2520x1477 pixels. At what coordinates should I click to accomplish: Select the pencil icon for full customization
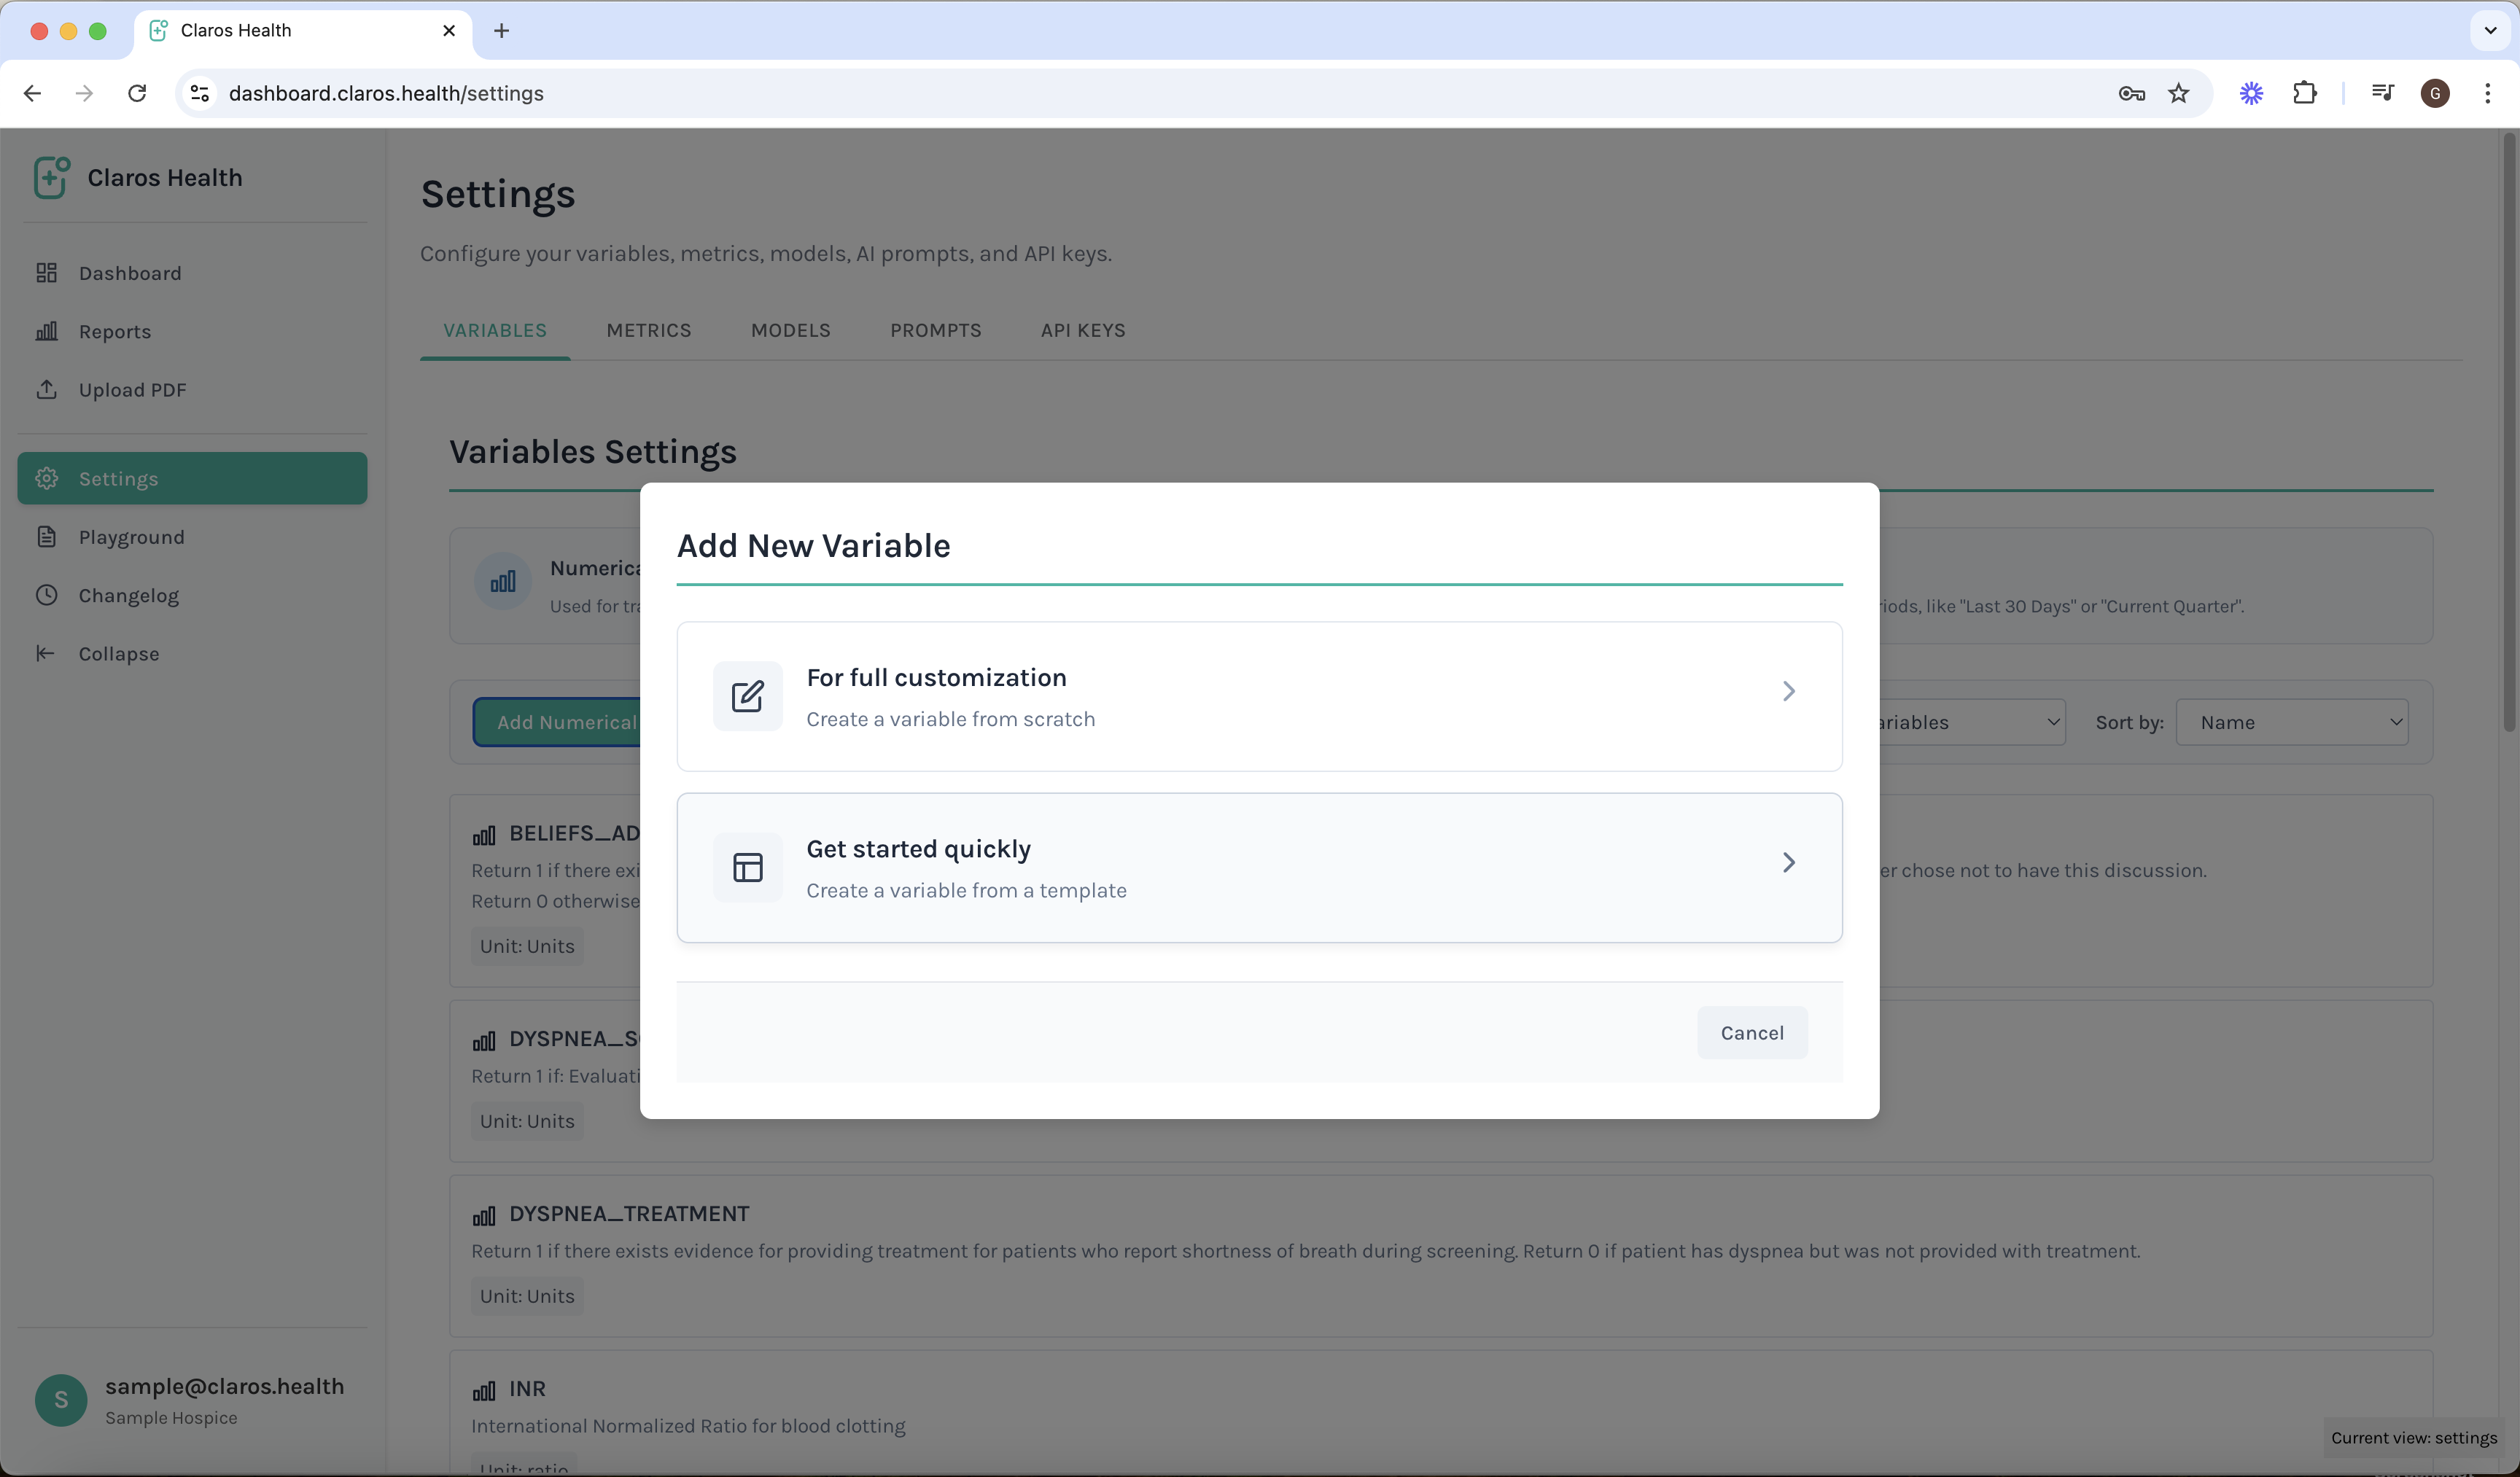747,695
